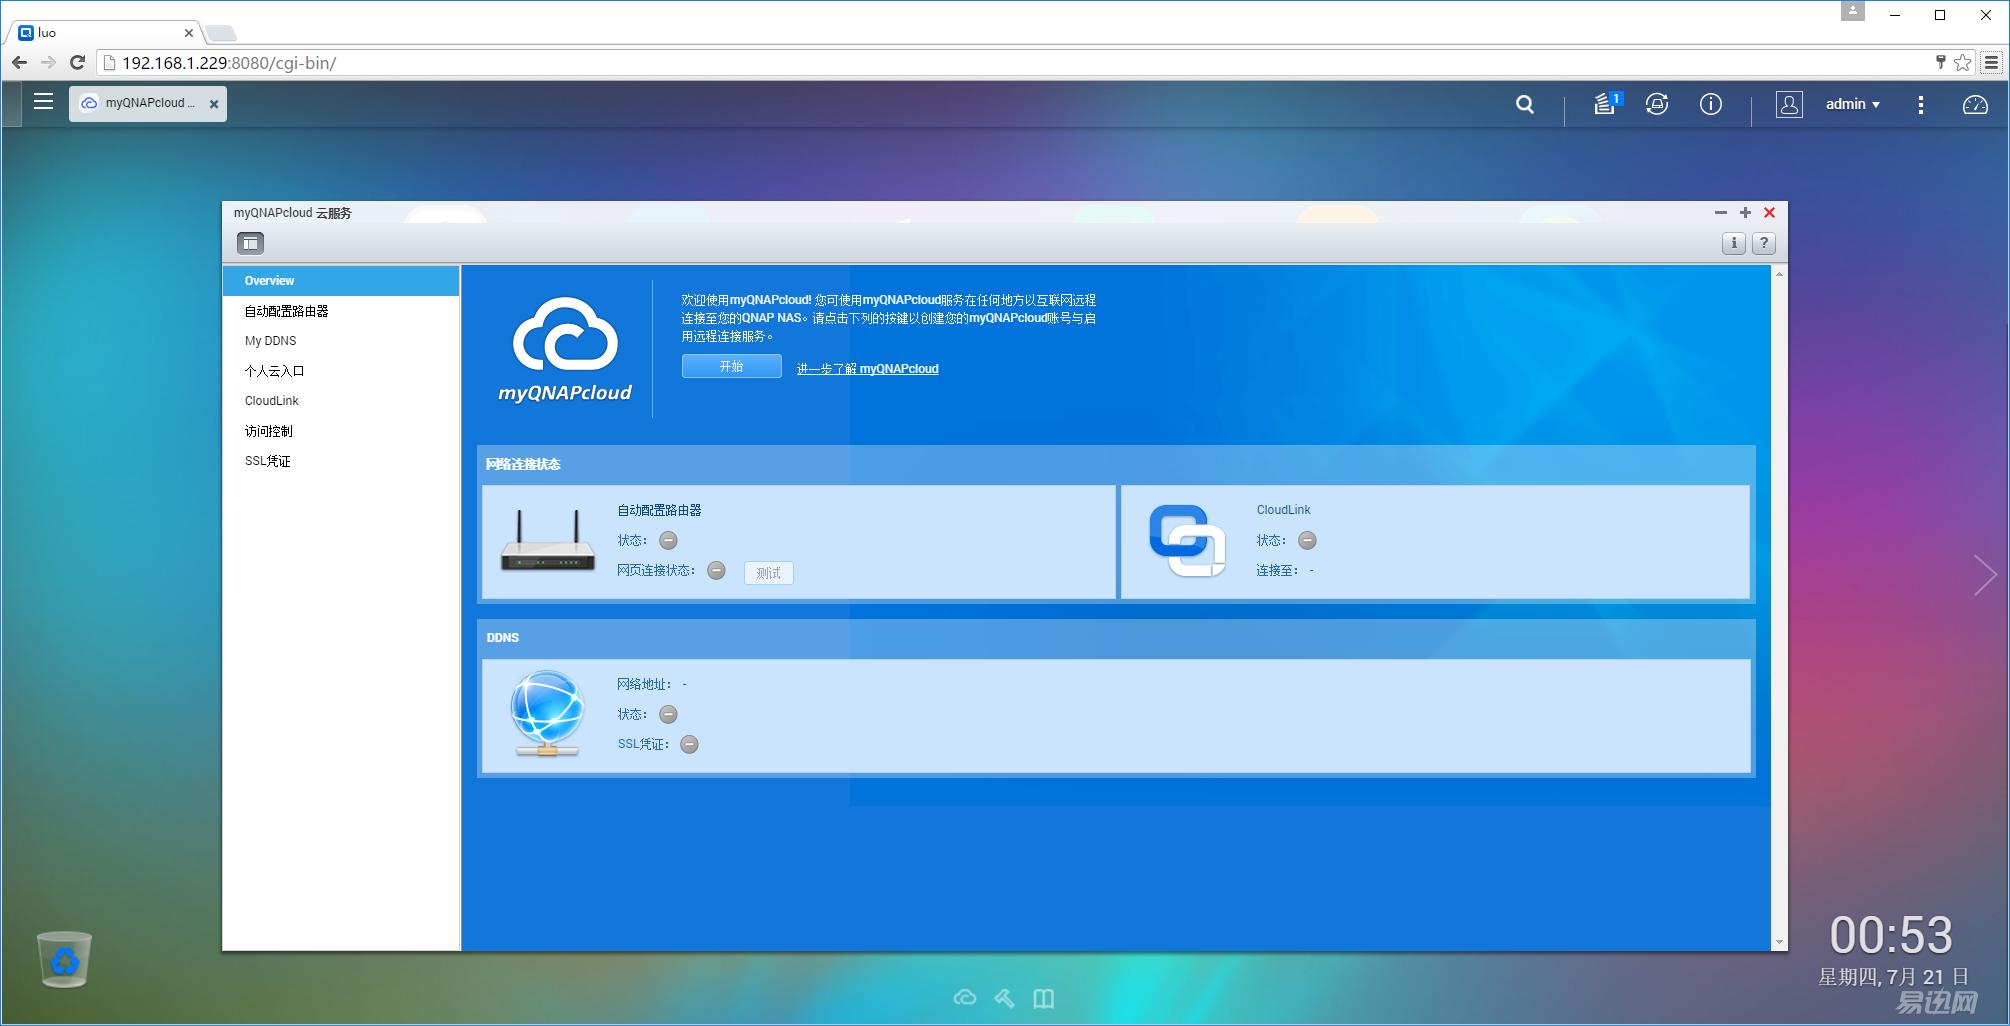The width and height of the screenshot is (2010, 1026).
Task: Click the 自动配置路由器 状态 indicator
Action: coord(668,540)
